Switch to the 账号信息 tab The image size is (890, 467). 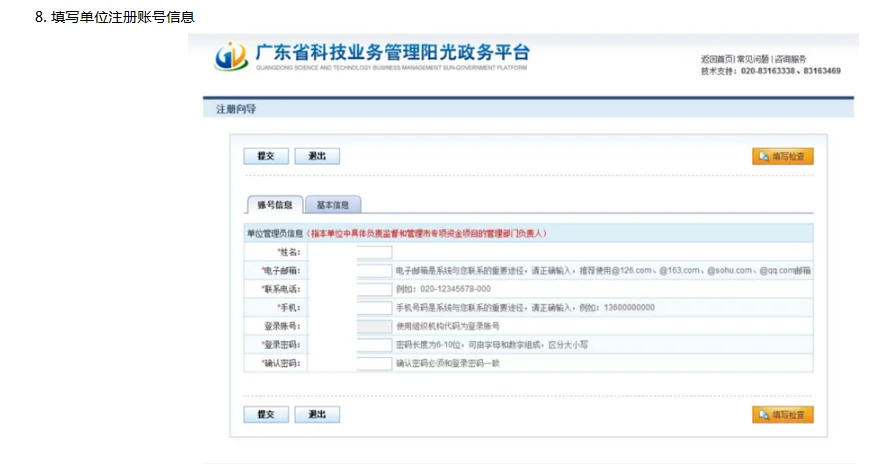(275, 205)
